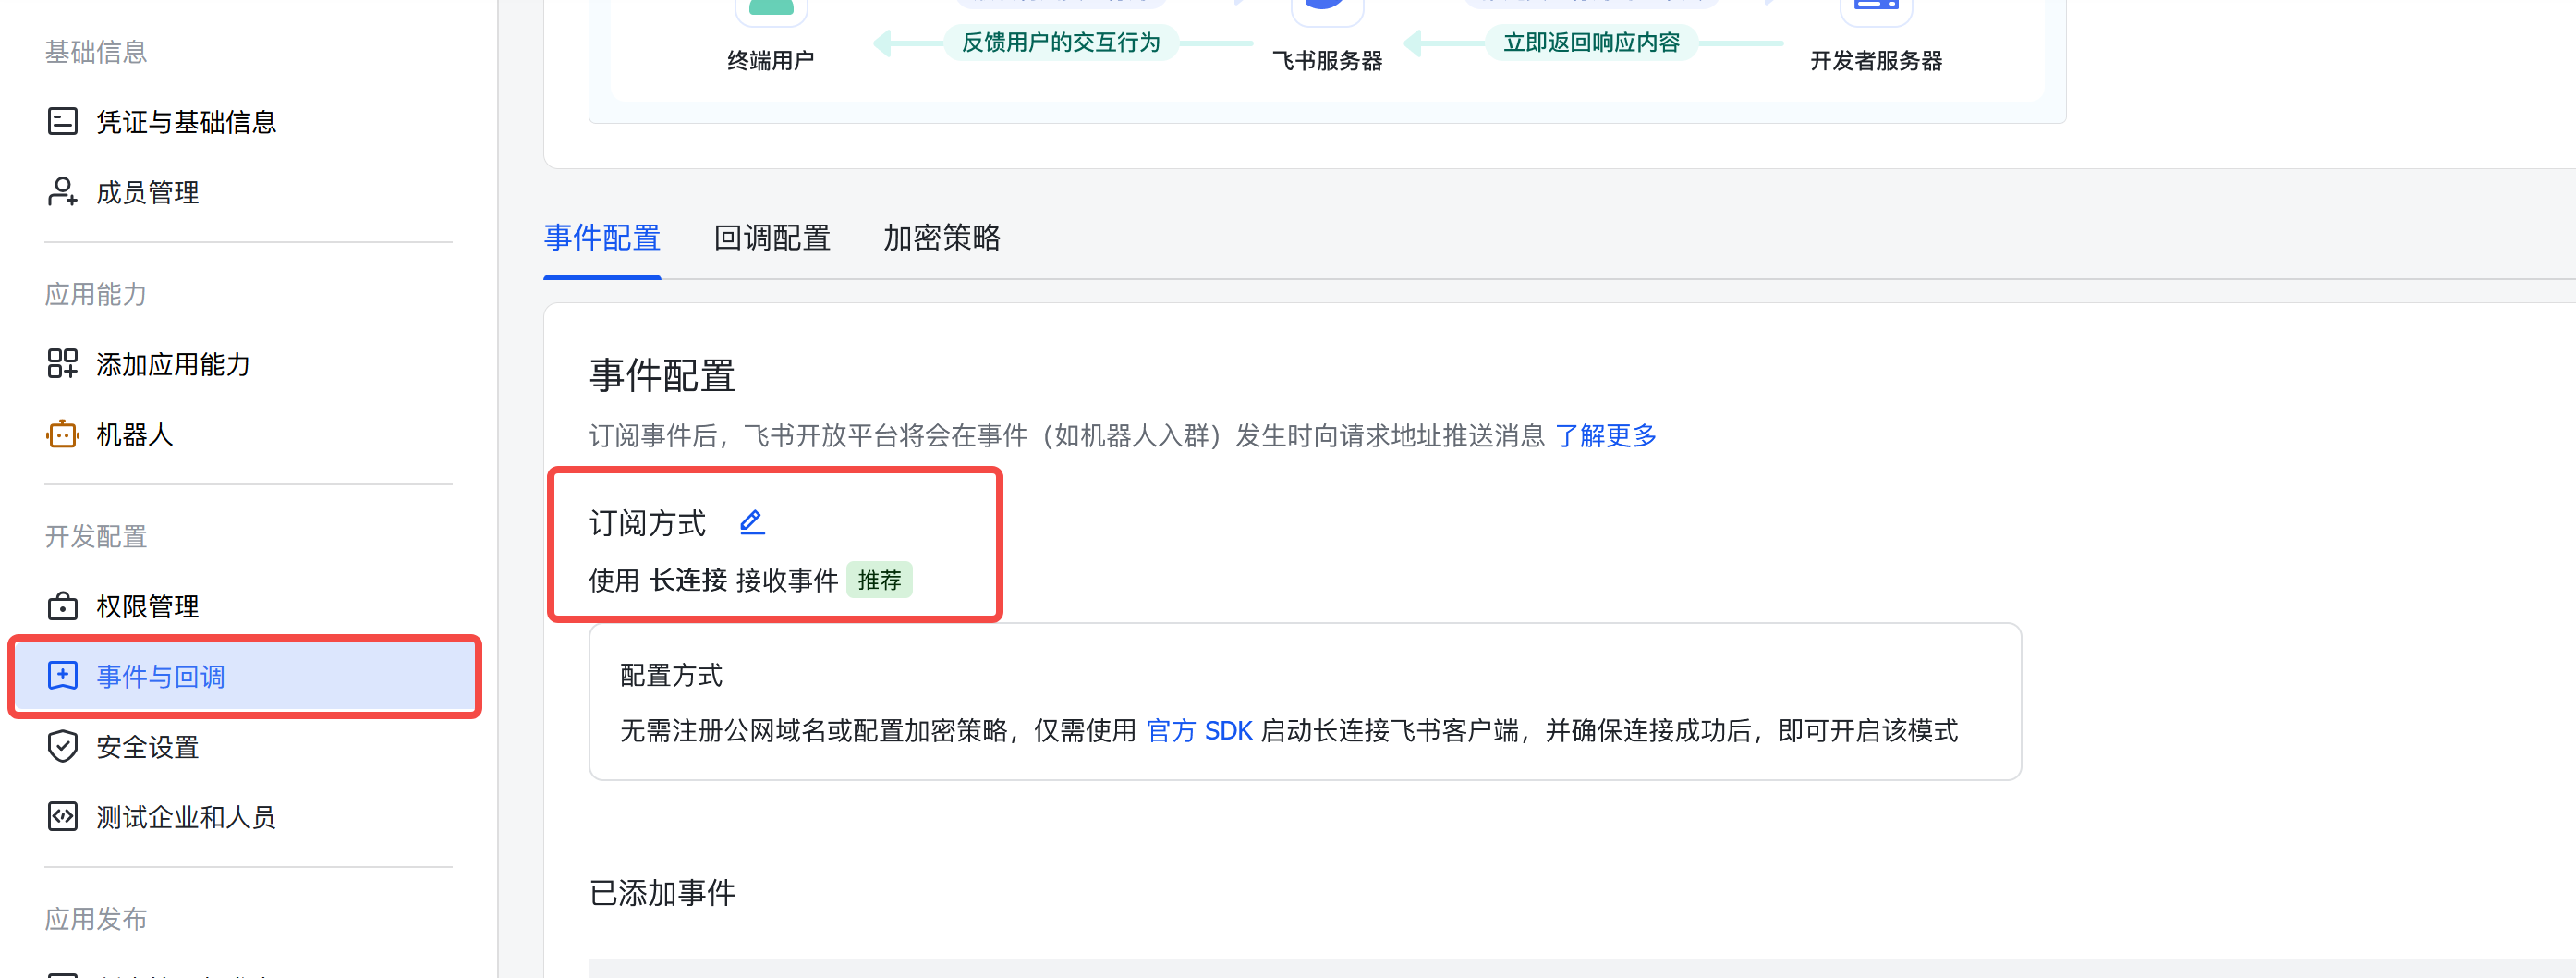Viewport: 2576px width, 978px height.
Task: Click the 权限管理 briefcase icon
Action: pyautogui.click(x=62, y=605)
